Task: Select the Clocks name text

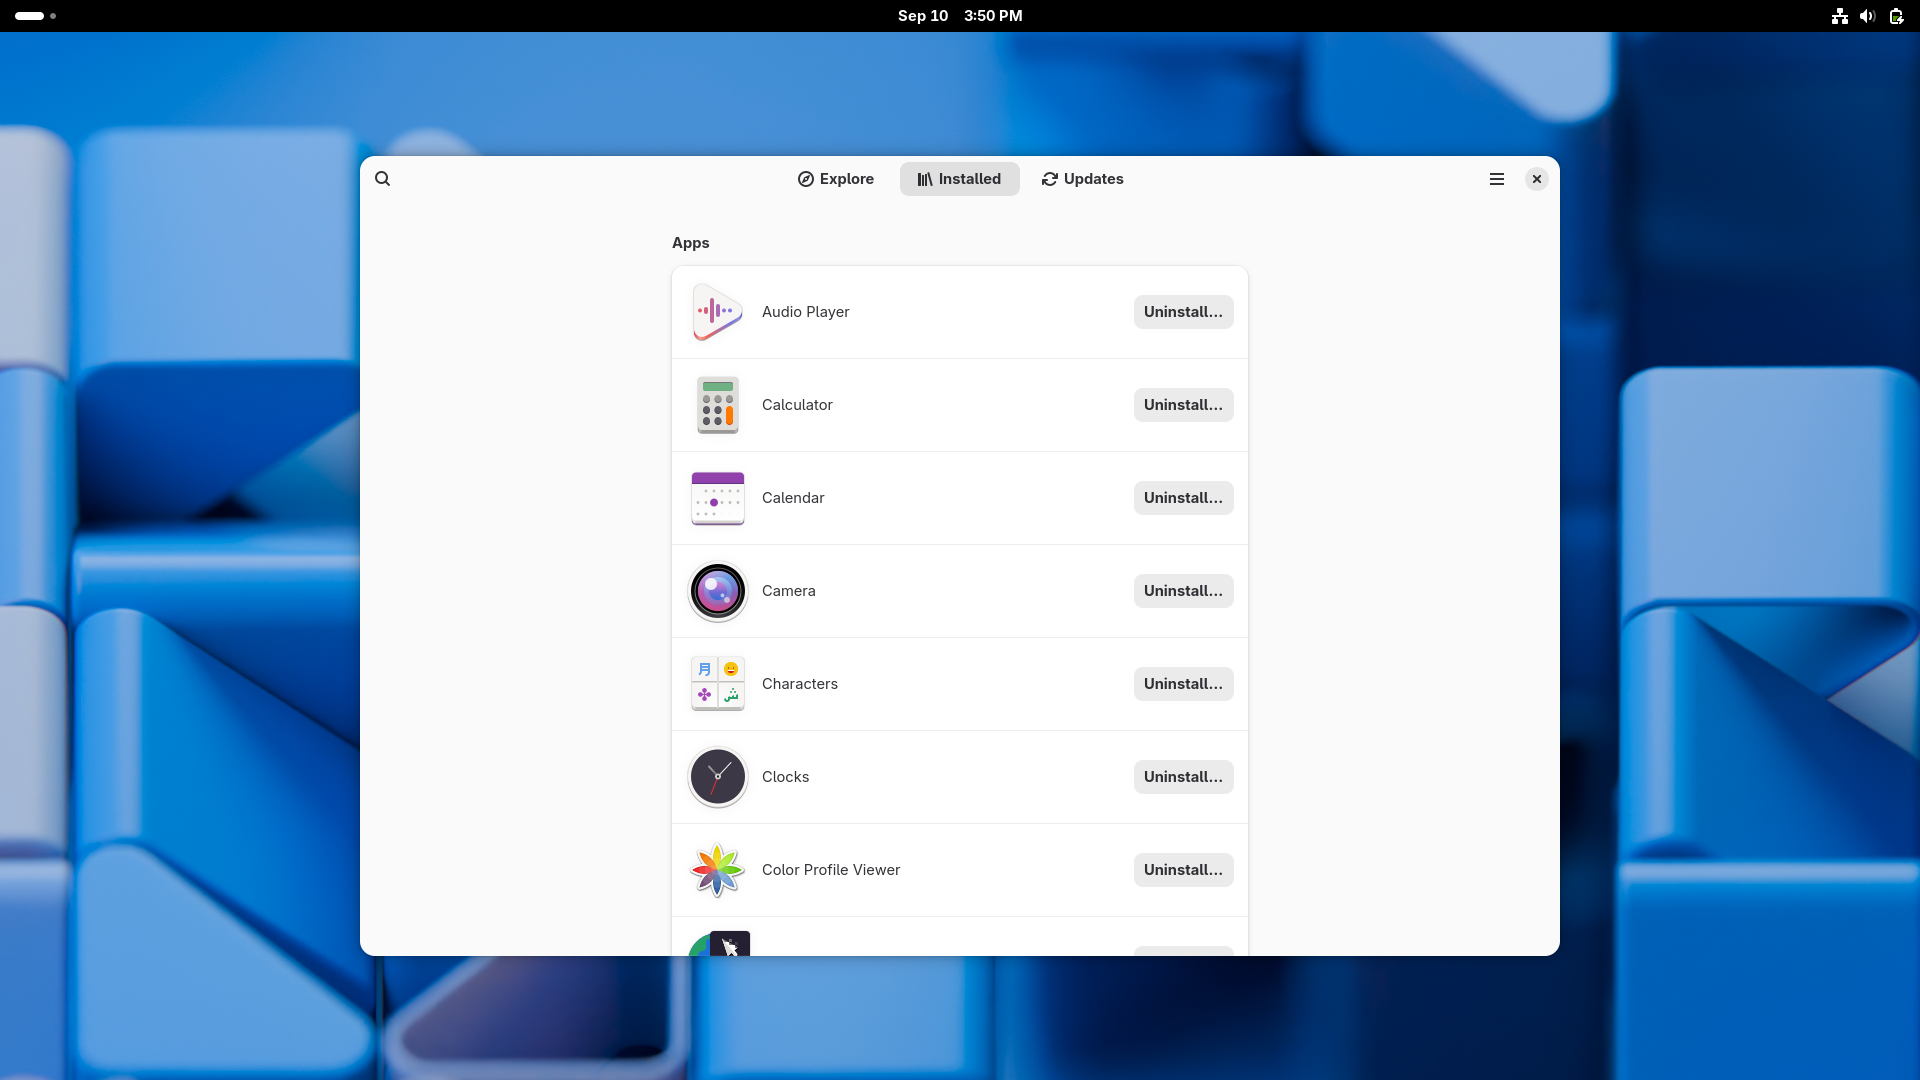Action: [x=785, y=777]
